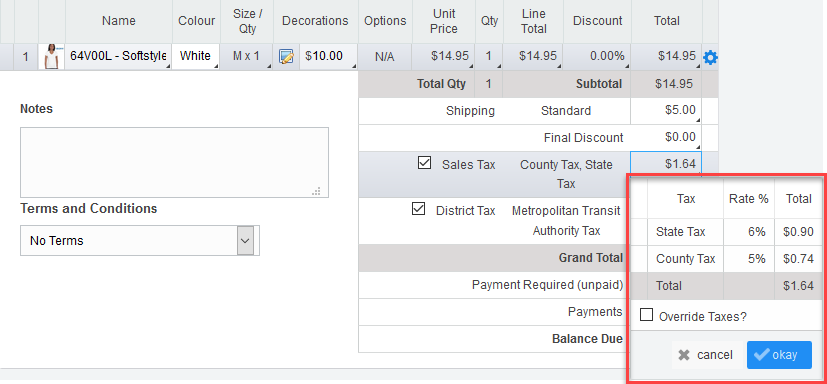
Task: Click the product shirt thumbnail
Action: click(x=52, y=56)
